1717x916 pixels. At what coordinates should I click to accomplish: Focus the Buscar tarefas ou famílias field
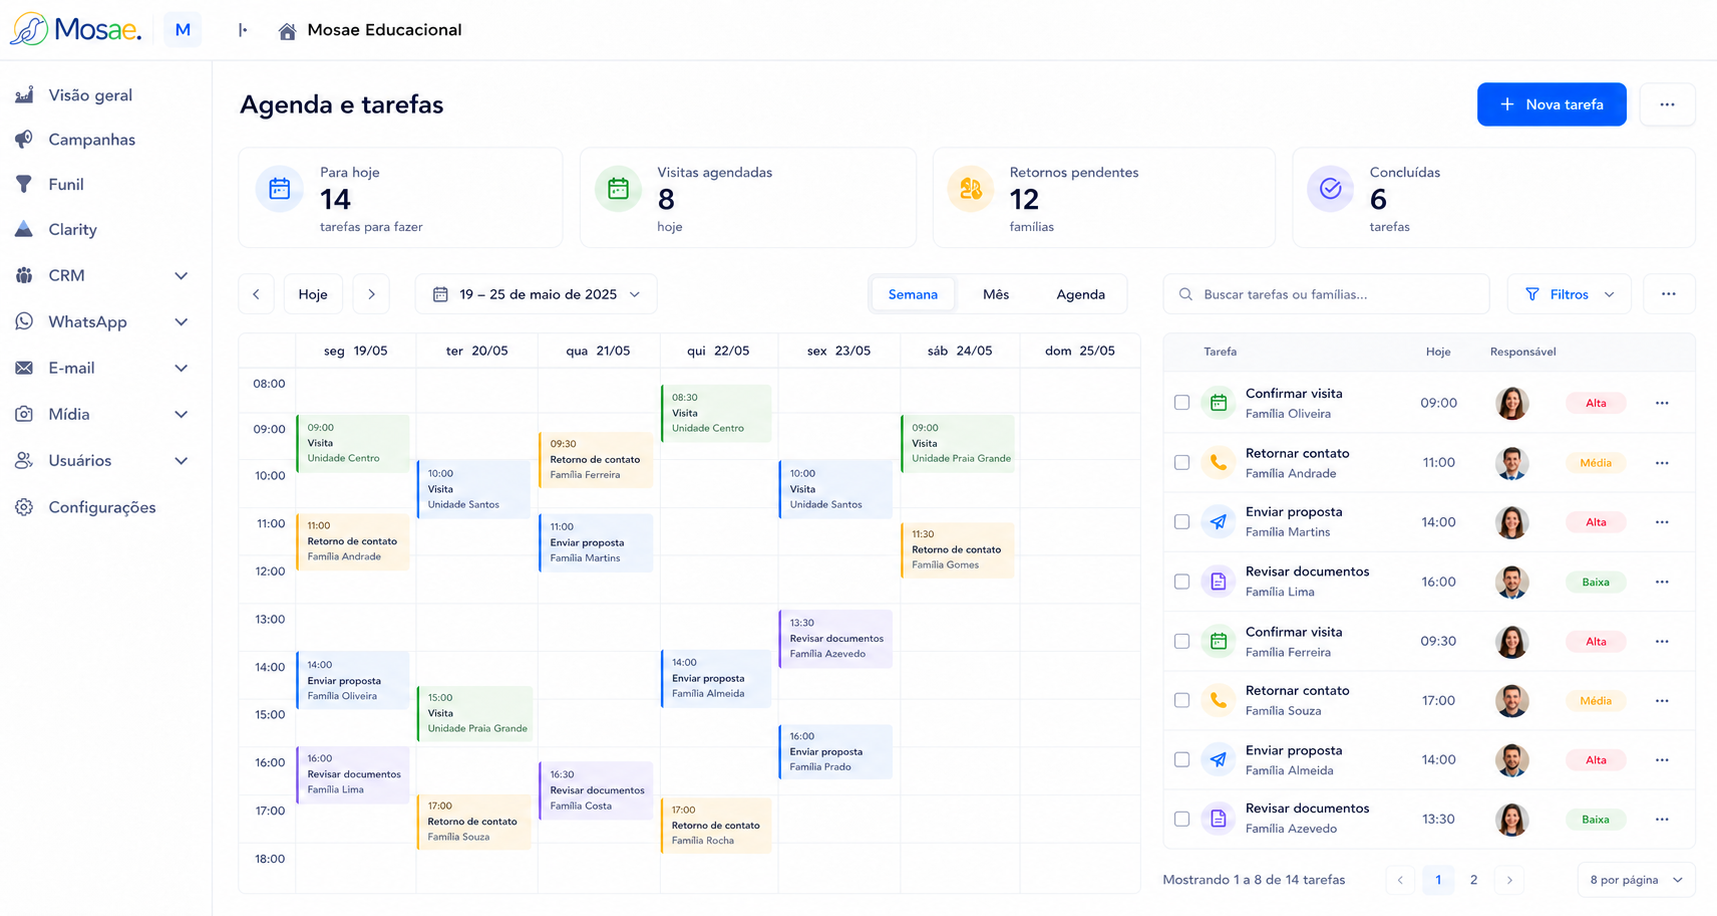(x=1326, y=294)
